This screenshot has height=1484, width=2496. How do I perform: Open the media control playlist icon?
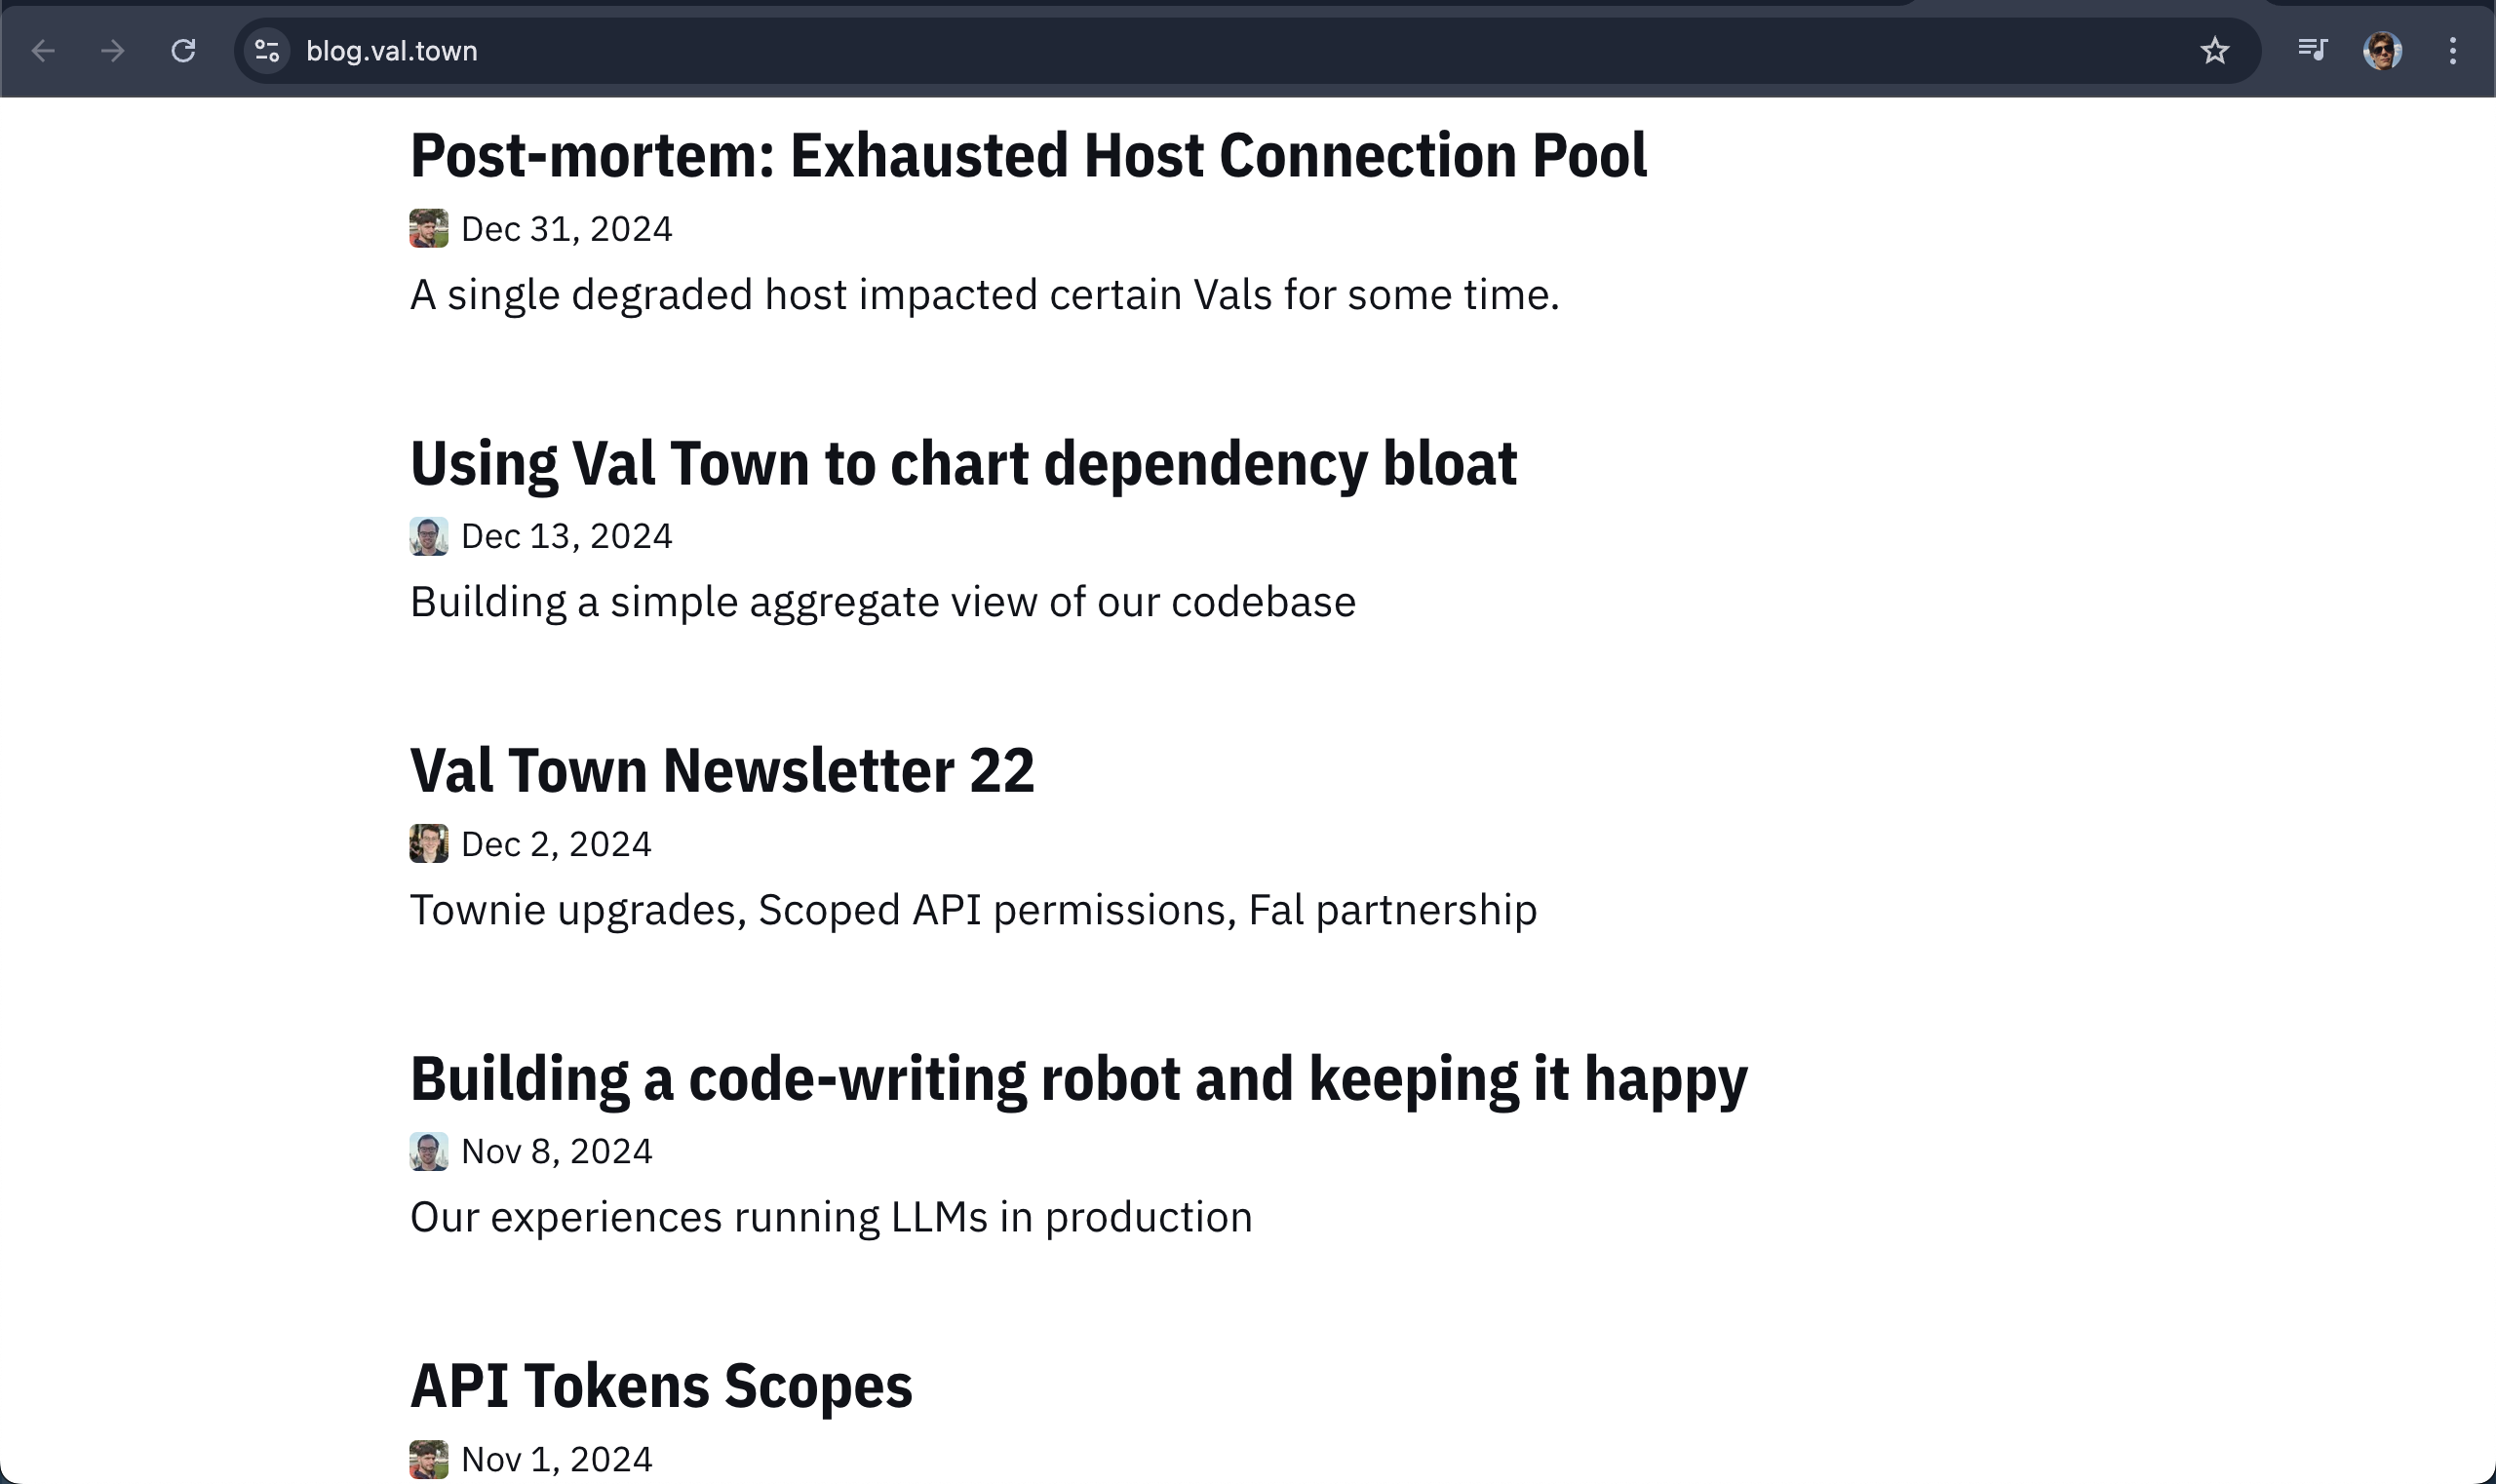click(x=2312, y=49)
